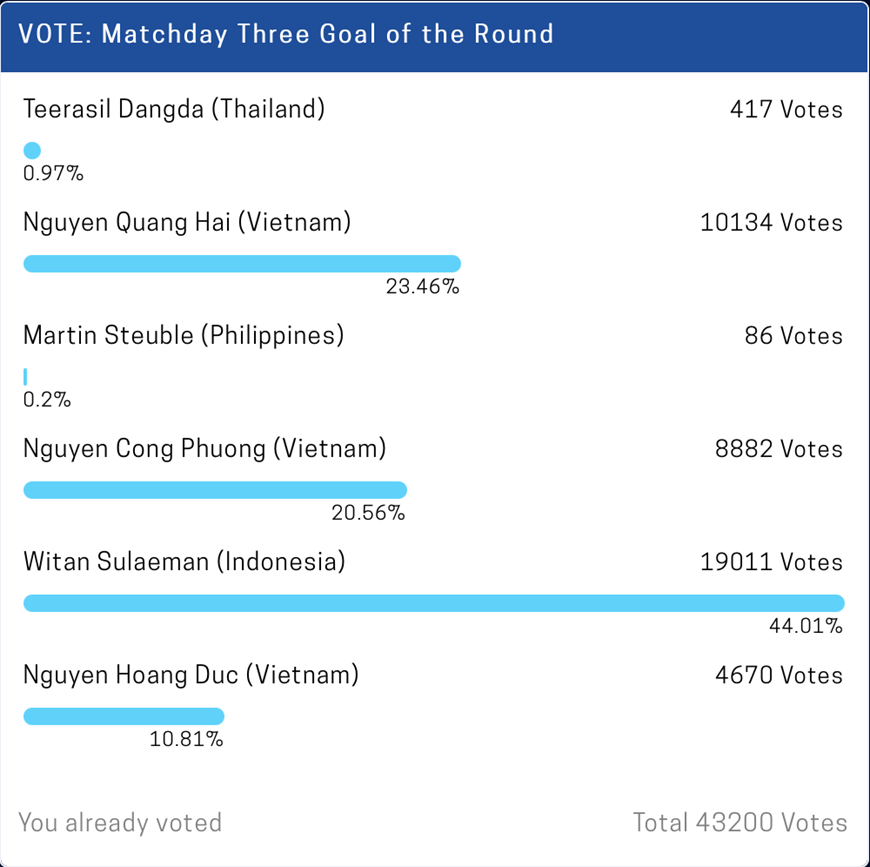Click the 19011 Votes count
This screenshot has height=867, width=870.
click(x=771, y=562)
